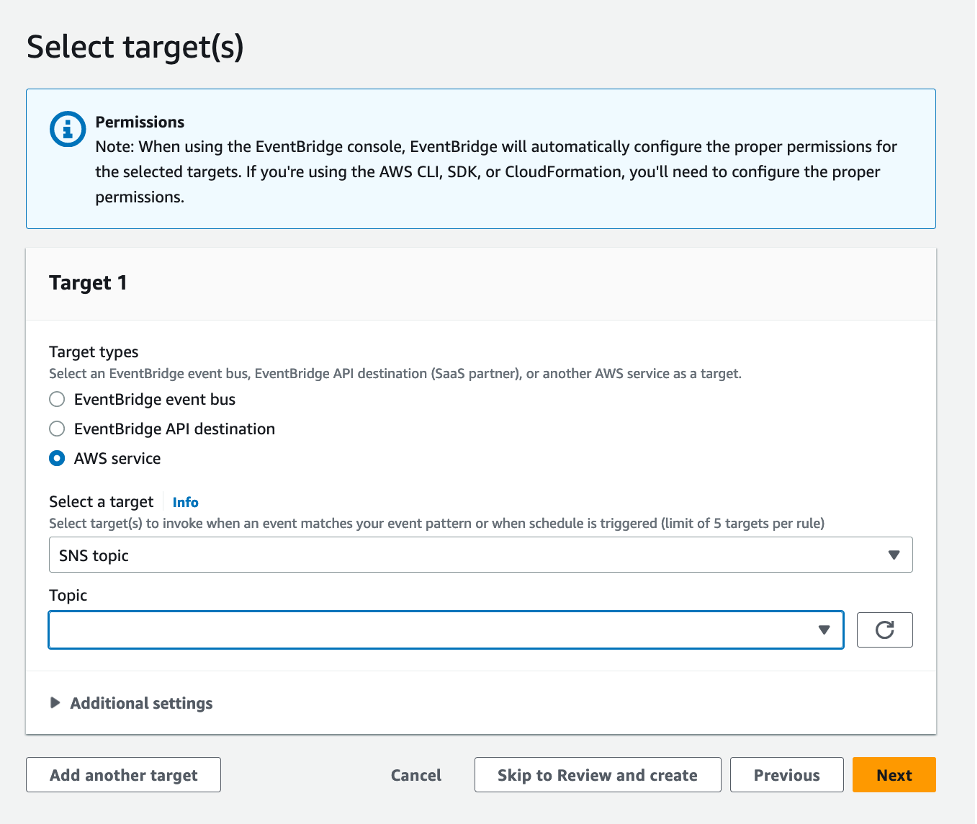Open the Topic selection dropdown
Screen dimensions: 977x824
pyautogui.click(x=446, y=629)
